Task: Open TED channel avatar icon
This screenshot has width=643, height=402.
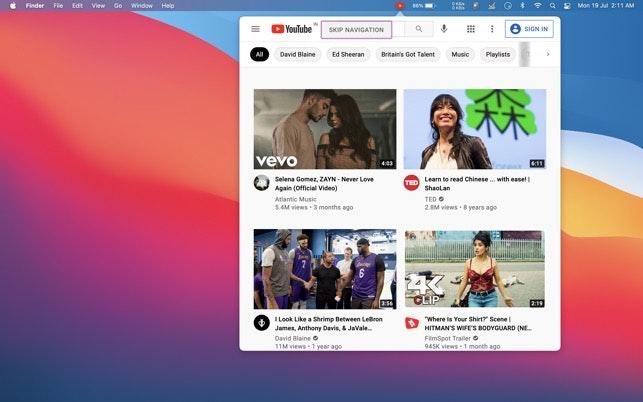Action: (x=411, y=183)
